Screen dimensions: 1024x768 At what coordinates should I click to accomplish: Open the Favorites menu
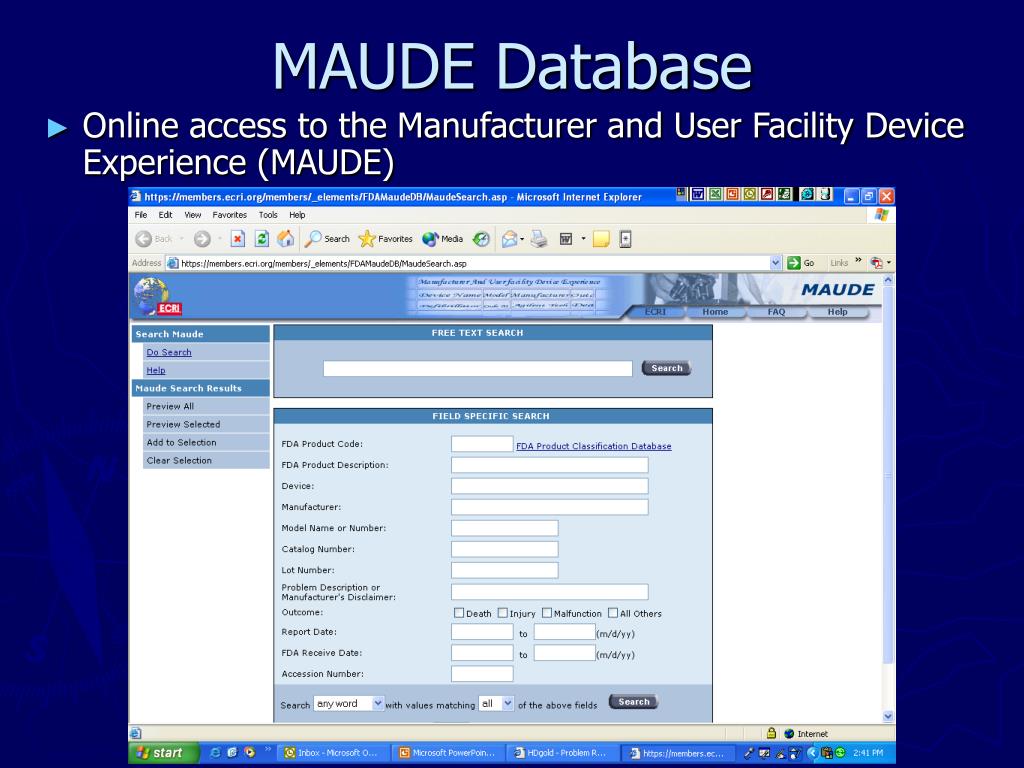click(230, 215)
